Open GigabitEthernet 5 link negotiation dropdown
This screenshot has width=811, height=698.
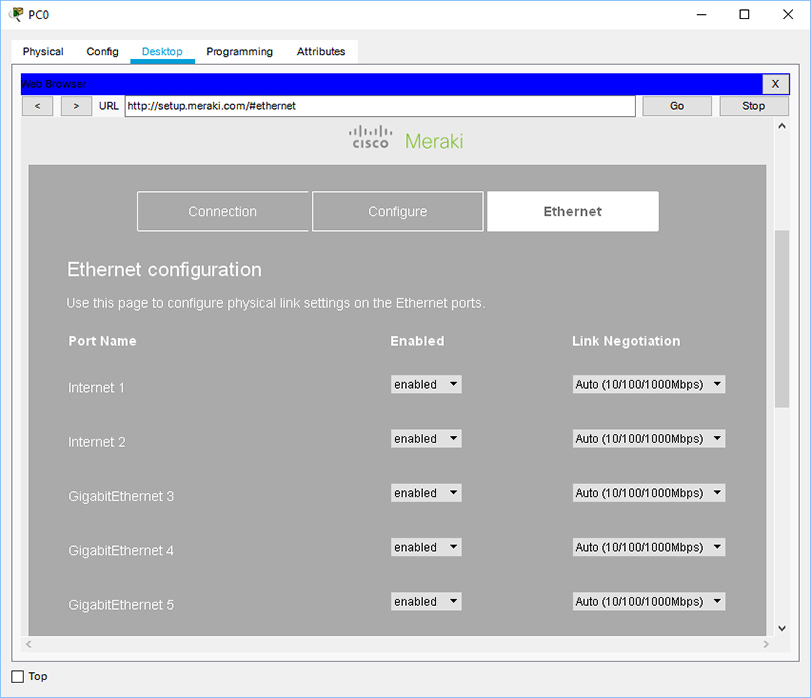click(649, 601)
